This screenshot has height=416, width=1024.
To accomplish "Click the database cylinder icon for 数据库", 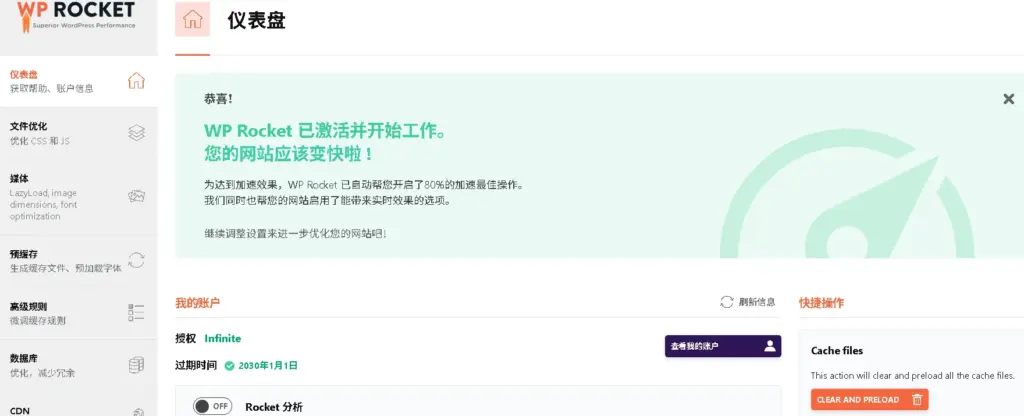I will [136, 365].
